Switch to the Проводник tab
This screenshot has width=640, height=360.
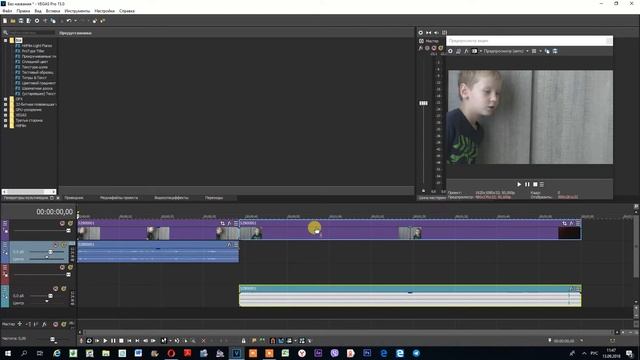point(74,198)
